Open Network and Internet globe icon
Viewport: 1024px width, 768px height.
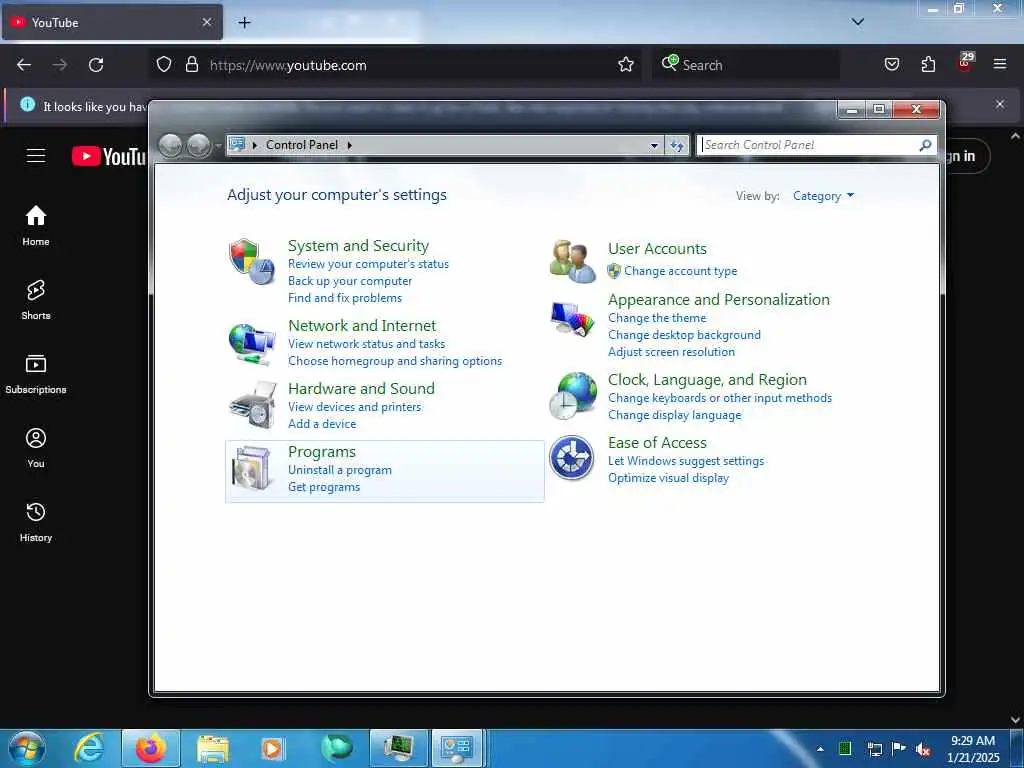(x=252, y=344)
